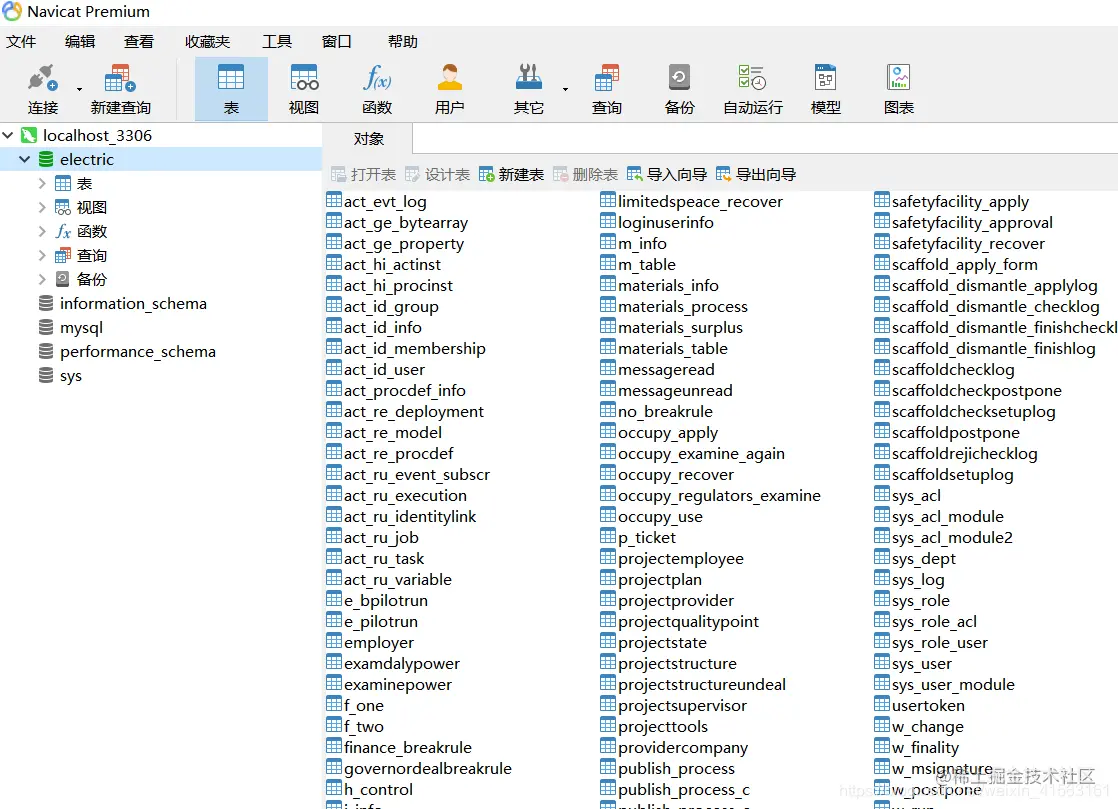The height and width of the screenshot is (809, 1118).
Task: Open 新建查询 (New Query) from the toolbar
Action: click(120, 89)
